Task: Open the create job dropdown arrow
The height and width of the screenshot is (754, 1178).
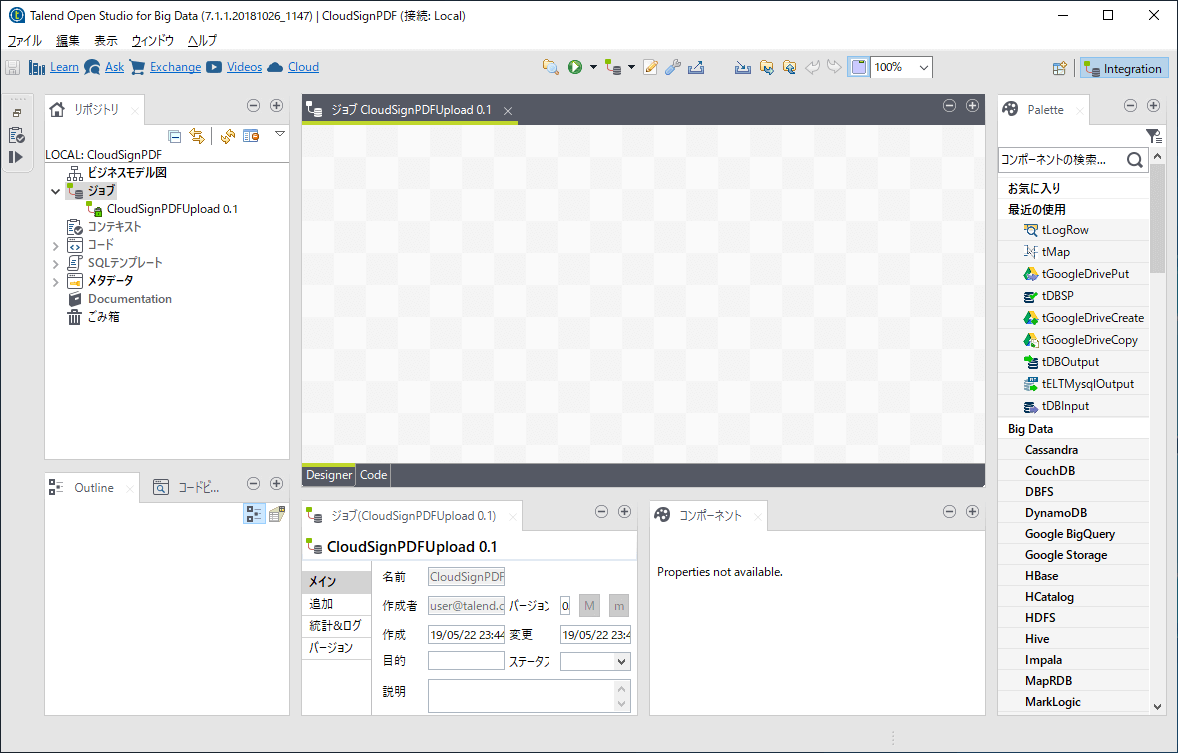Action: (x=631, y=68)
